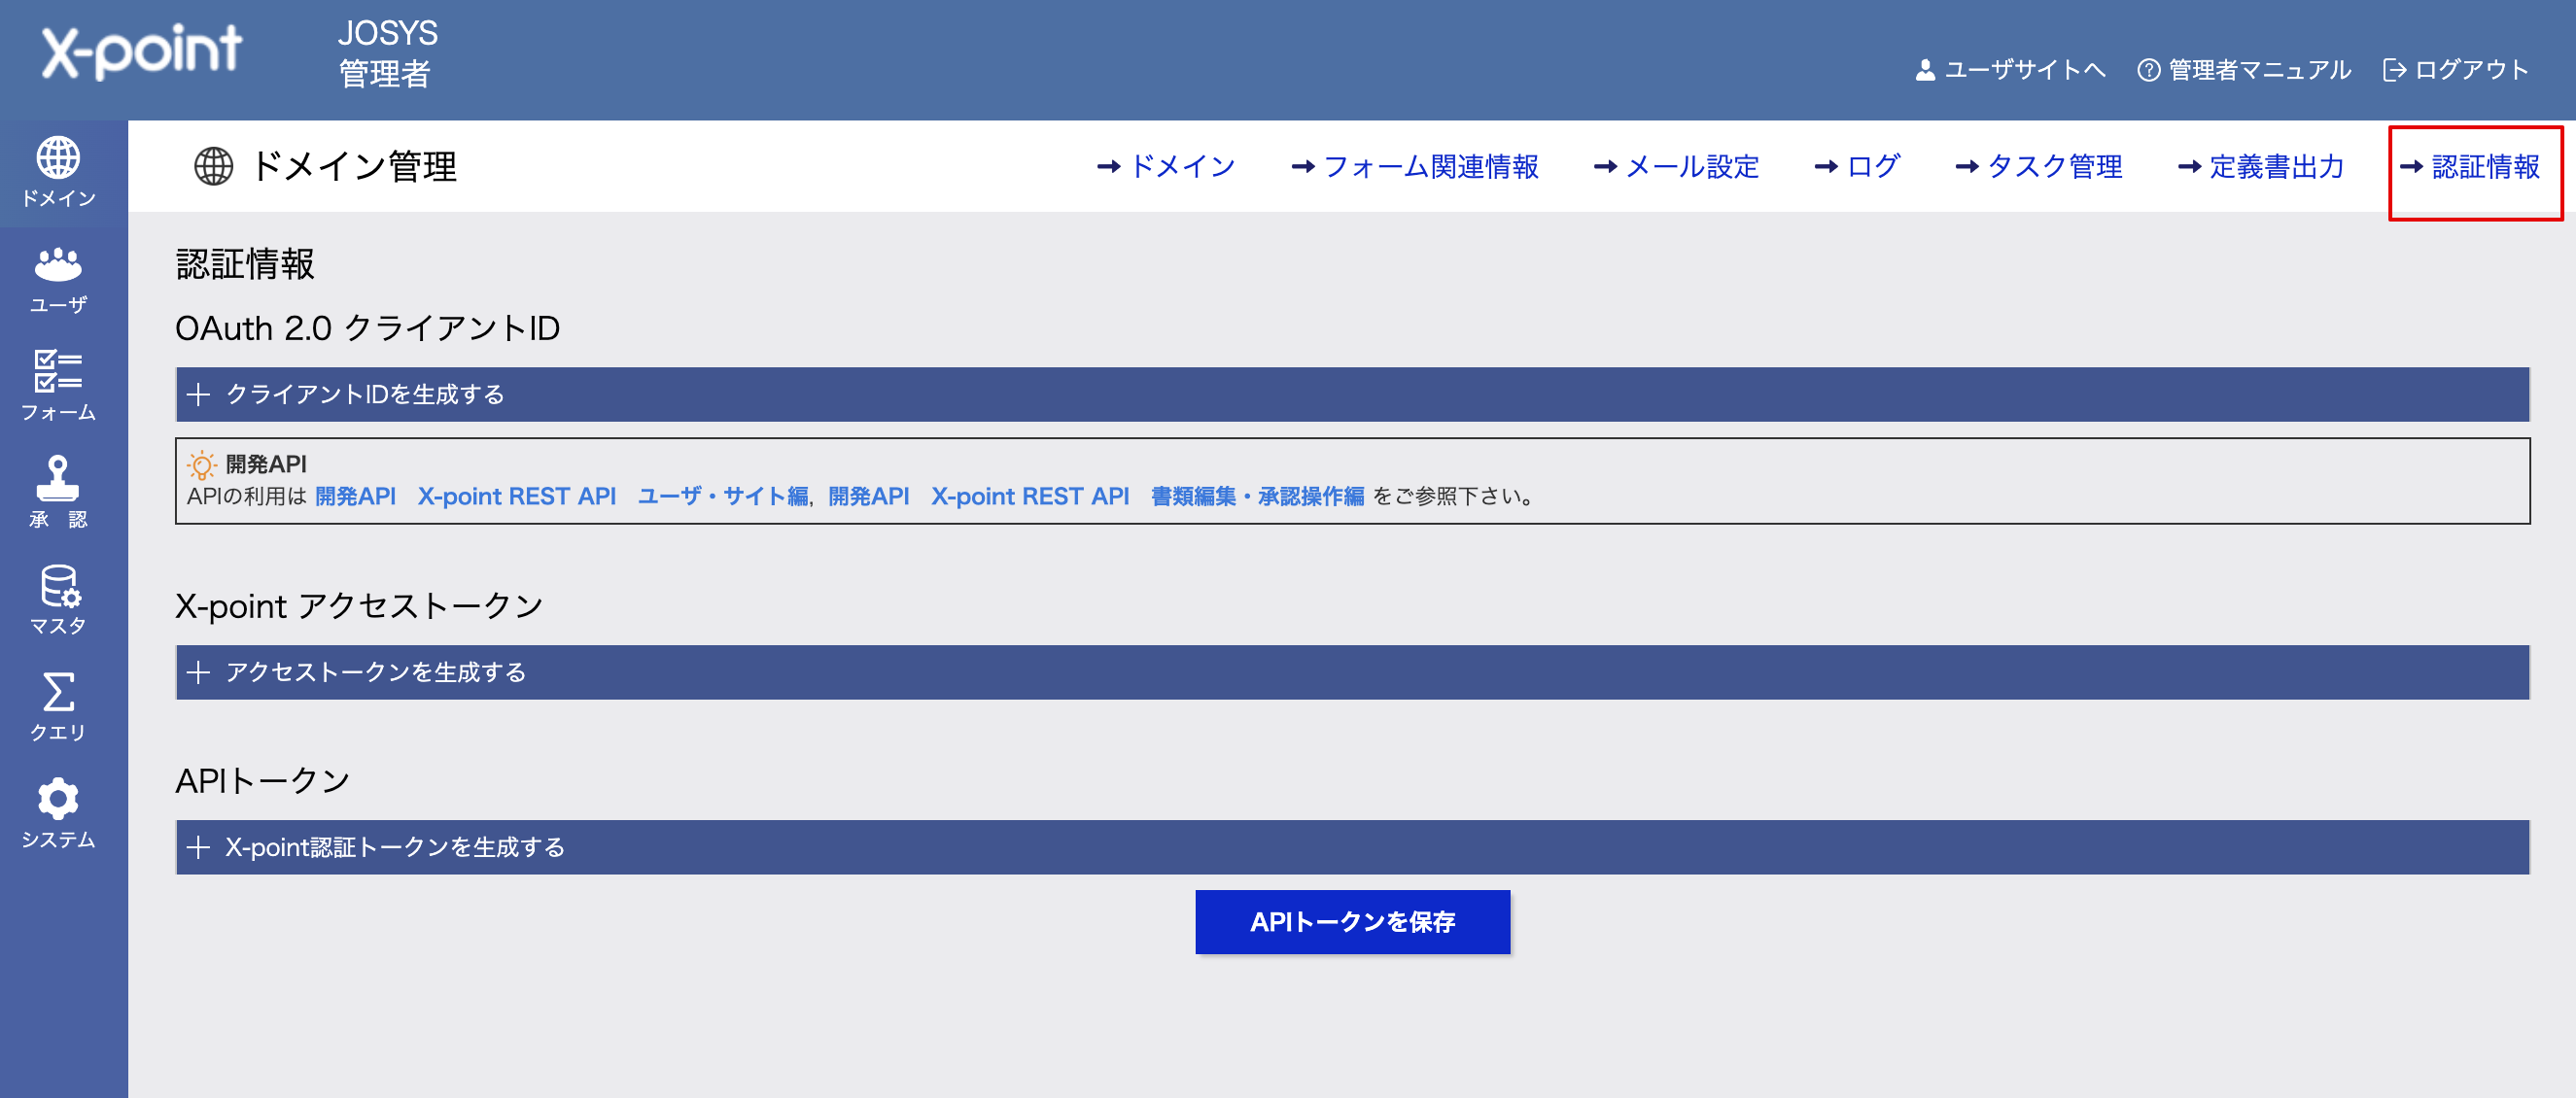
Task: Open 'ユーザ・サイト編' REST API link
Action: click(x=722, y=496)
